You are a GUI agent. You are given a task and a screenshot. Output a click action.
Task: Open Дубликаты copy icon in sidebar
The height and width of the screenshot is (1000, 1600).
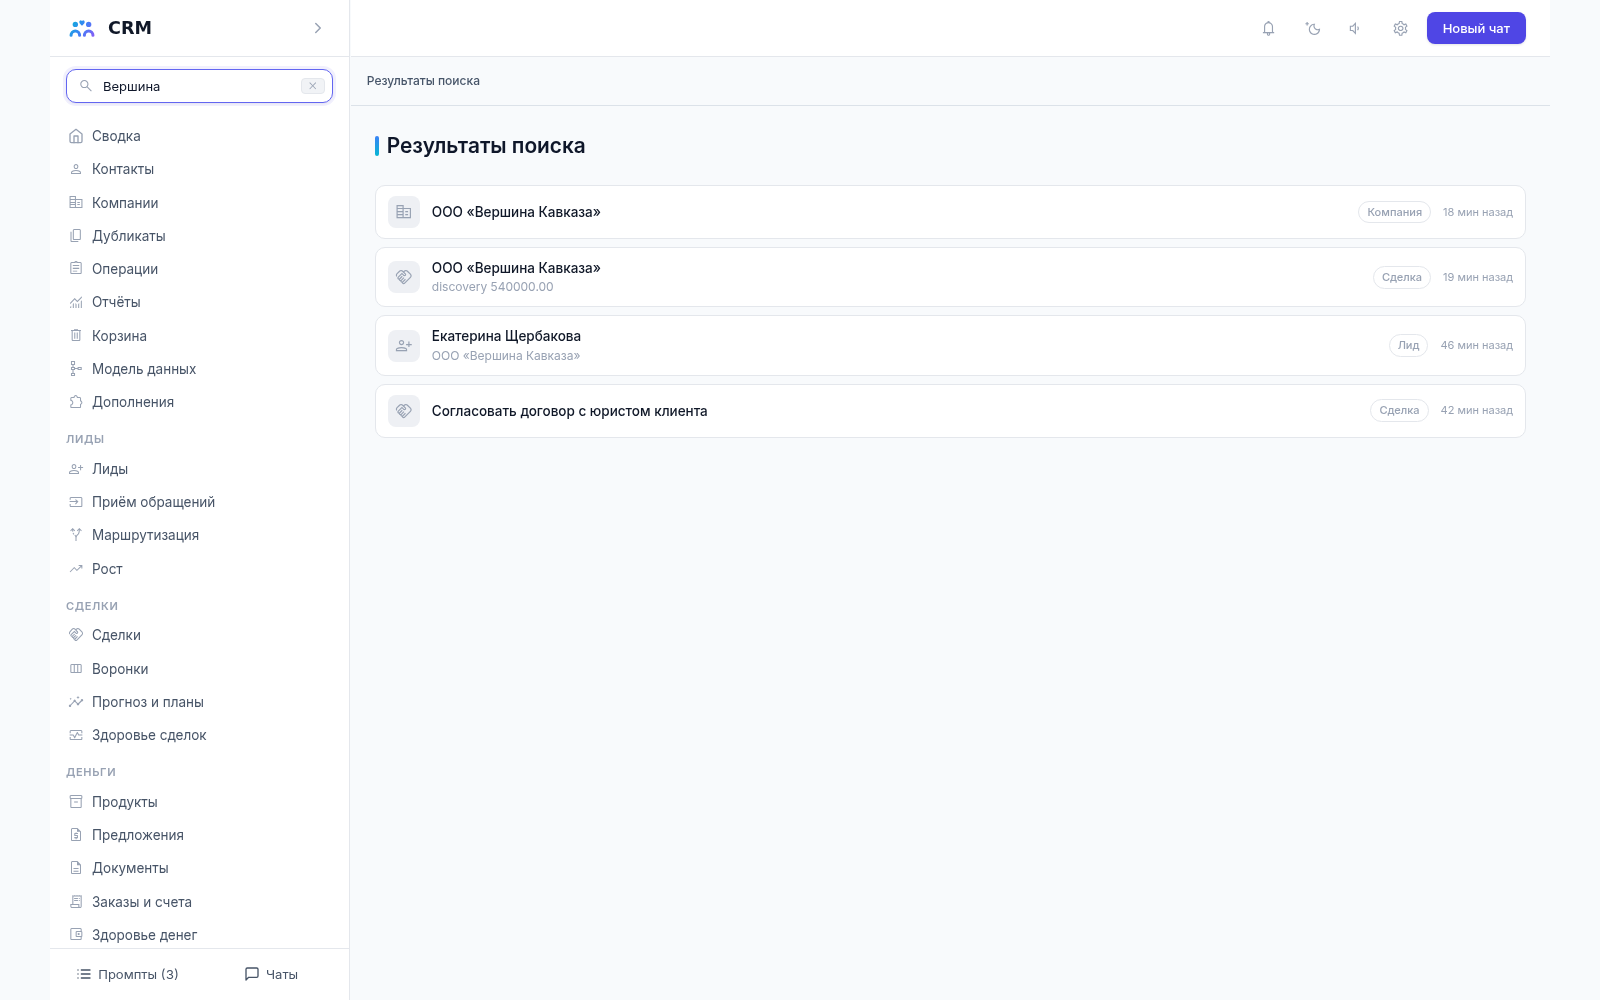(x=76, y=236)
